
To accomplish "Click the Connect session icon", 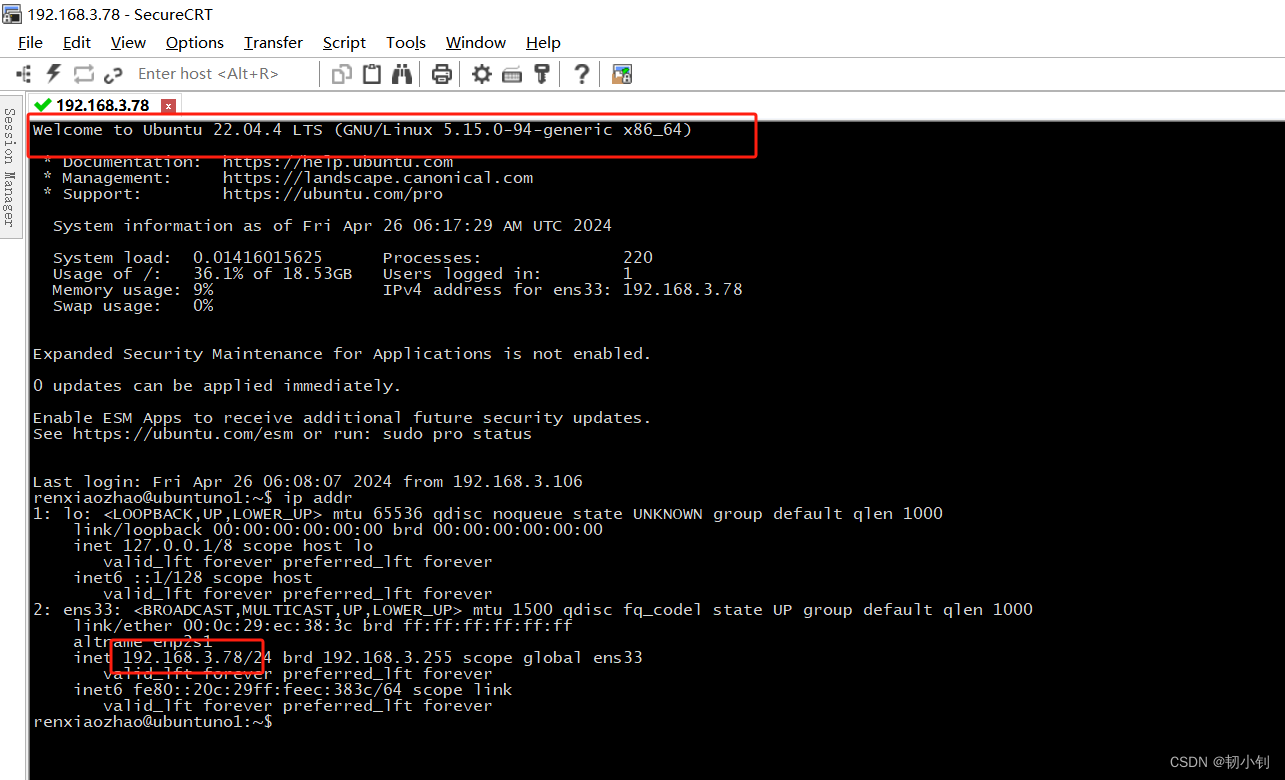I will [23, 73].
